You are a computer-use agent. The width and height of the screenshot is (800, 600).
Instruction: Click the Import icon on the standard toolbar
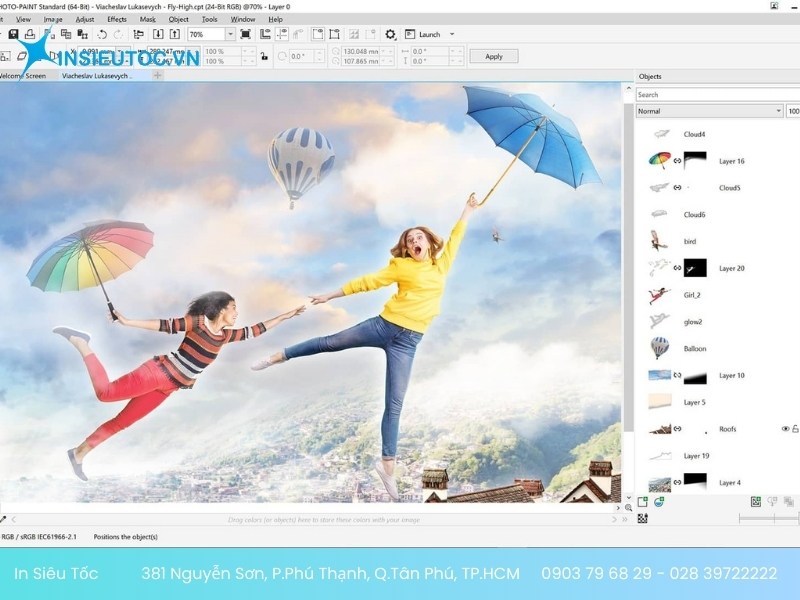[158, 32]
